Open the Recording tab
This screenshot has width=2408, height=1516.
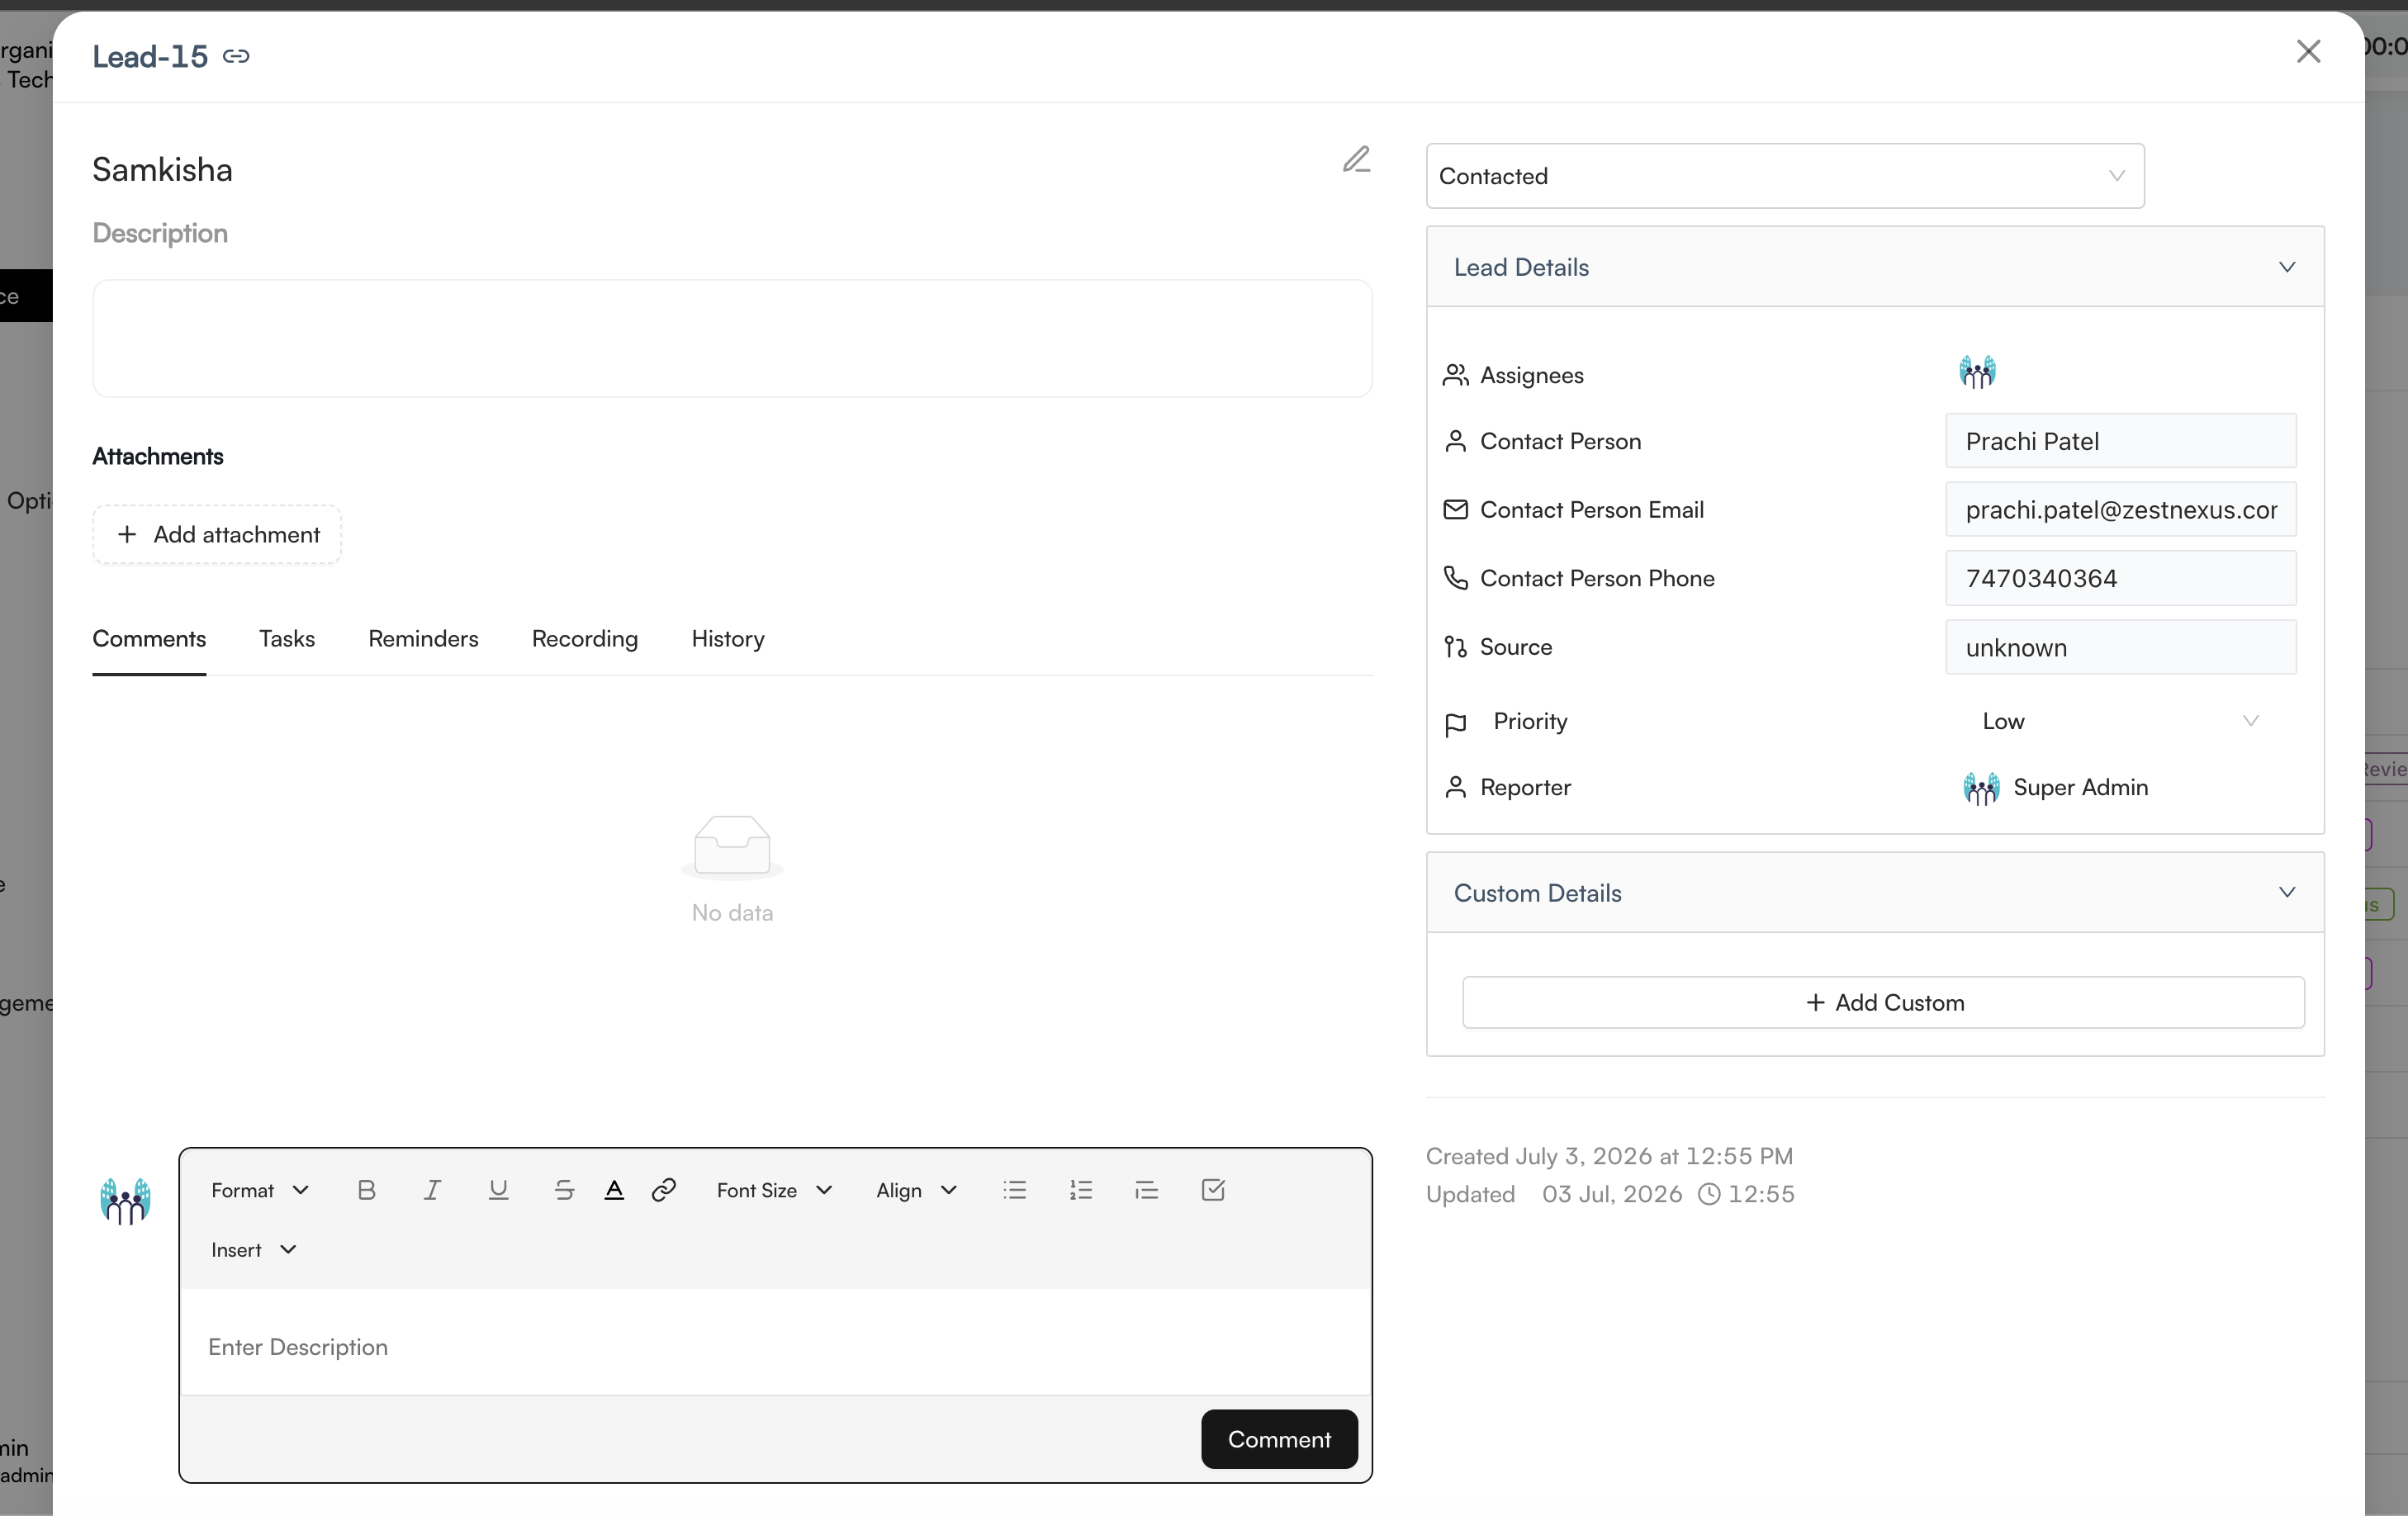point(585,639)
